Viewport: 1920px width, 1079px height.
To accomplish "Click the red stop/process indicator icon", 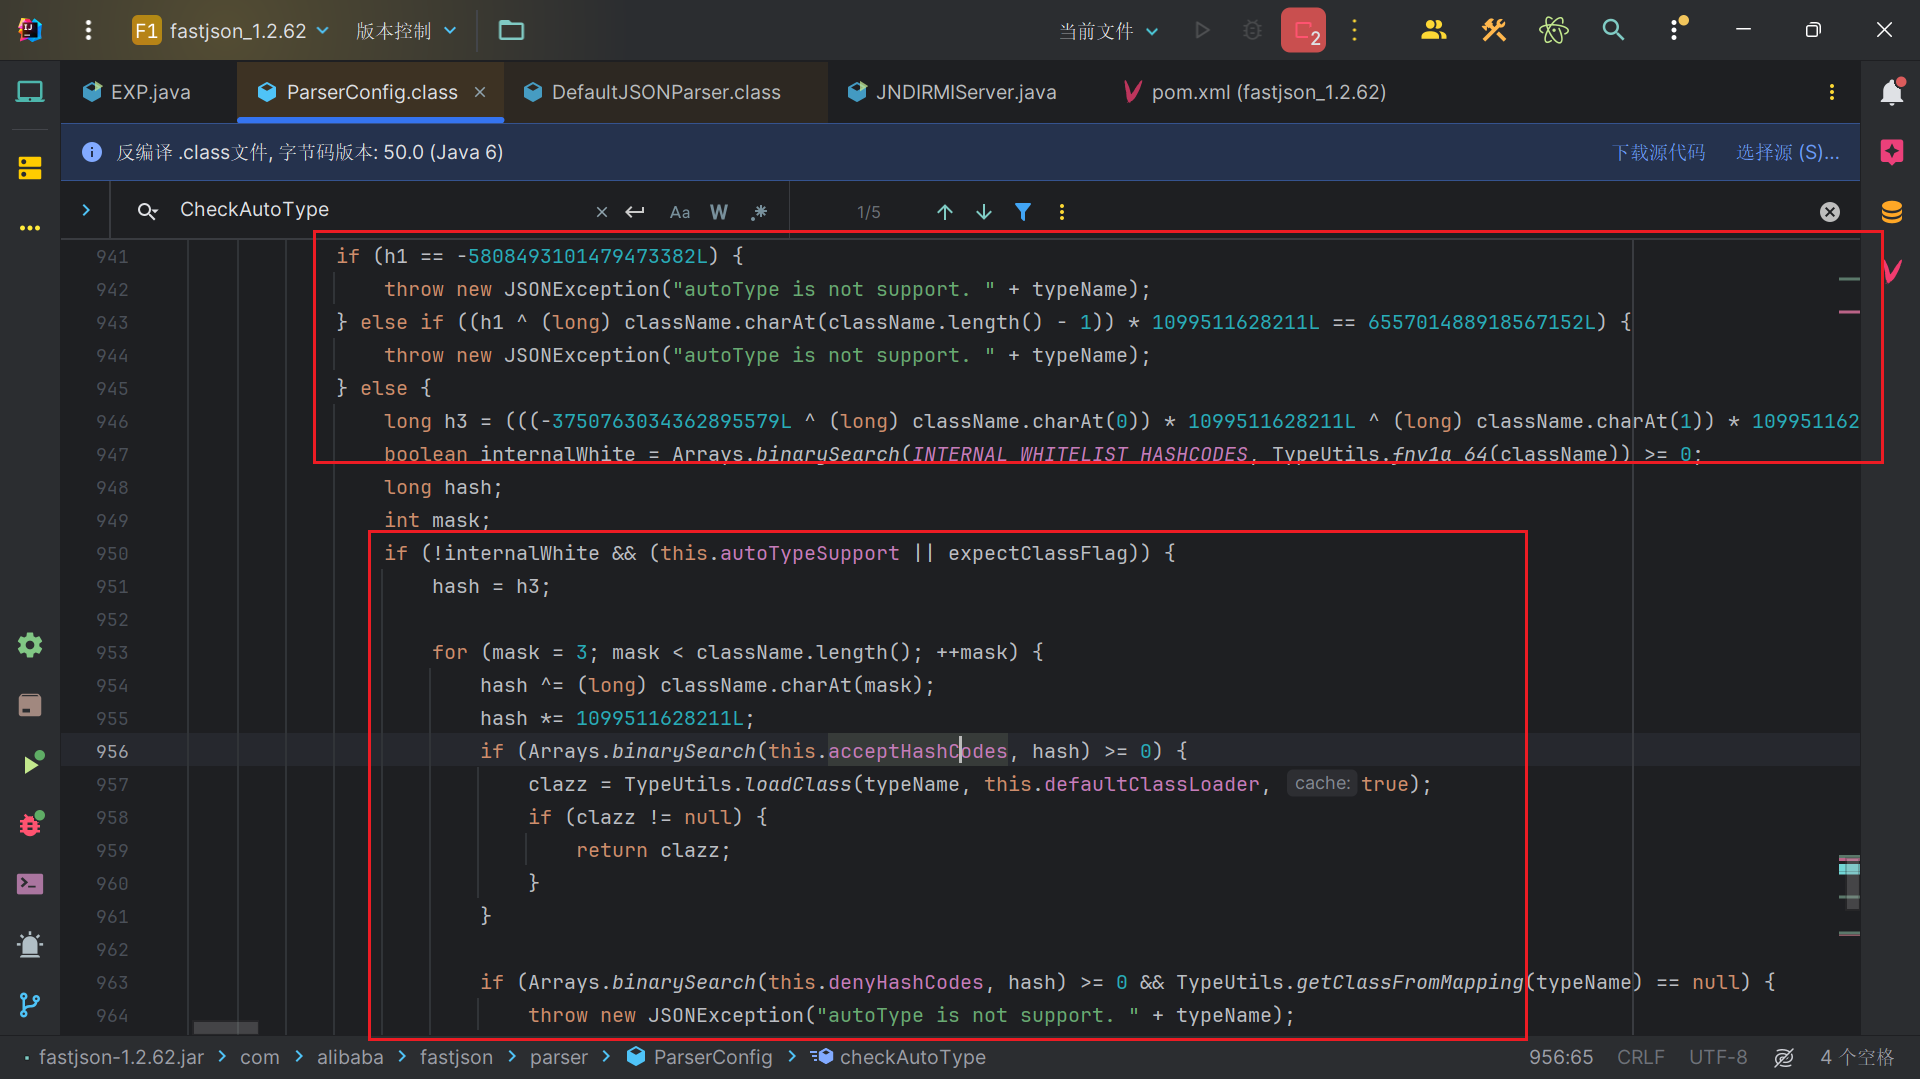I will tap(1303, 31).
